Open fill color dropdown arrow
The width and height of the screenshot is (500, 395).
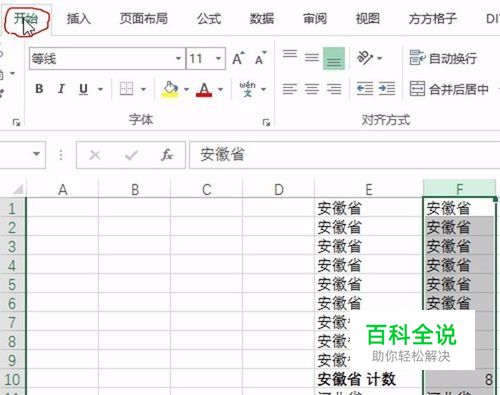[x=186, y=89]
